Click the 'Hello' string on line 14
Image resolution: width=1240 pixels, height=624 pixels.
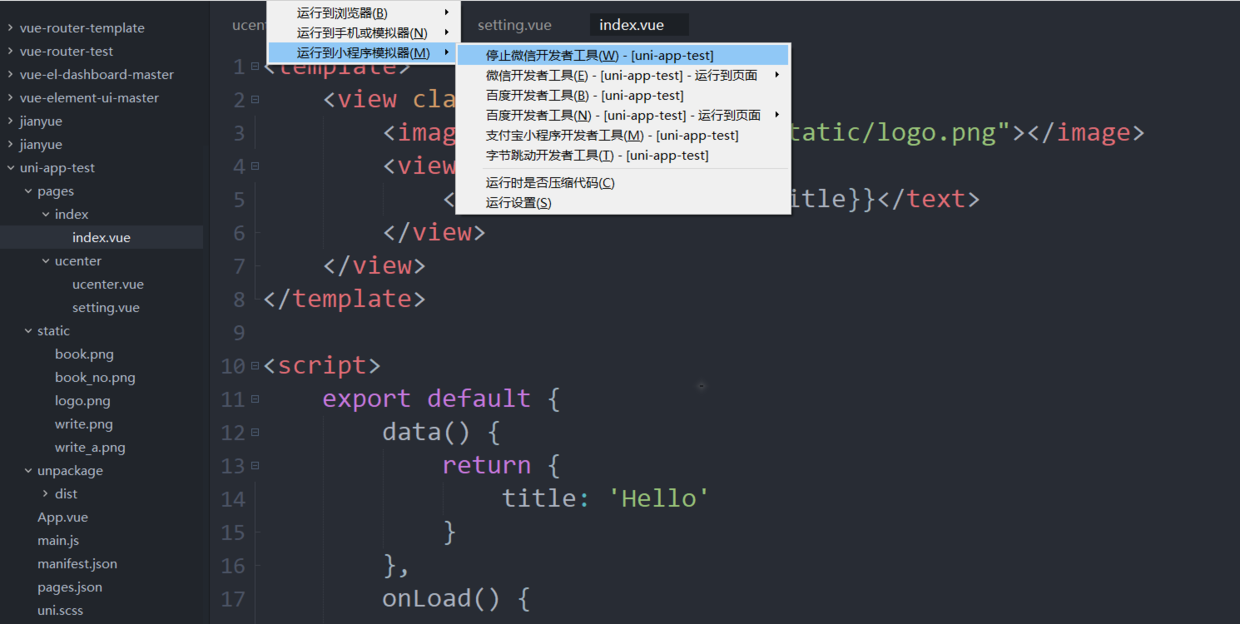(x=659, y=498)
